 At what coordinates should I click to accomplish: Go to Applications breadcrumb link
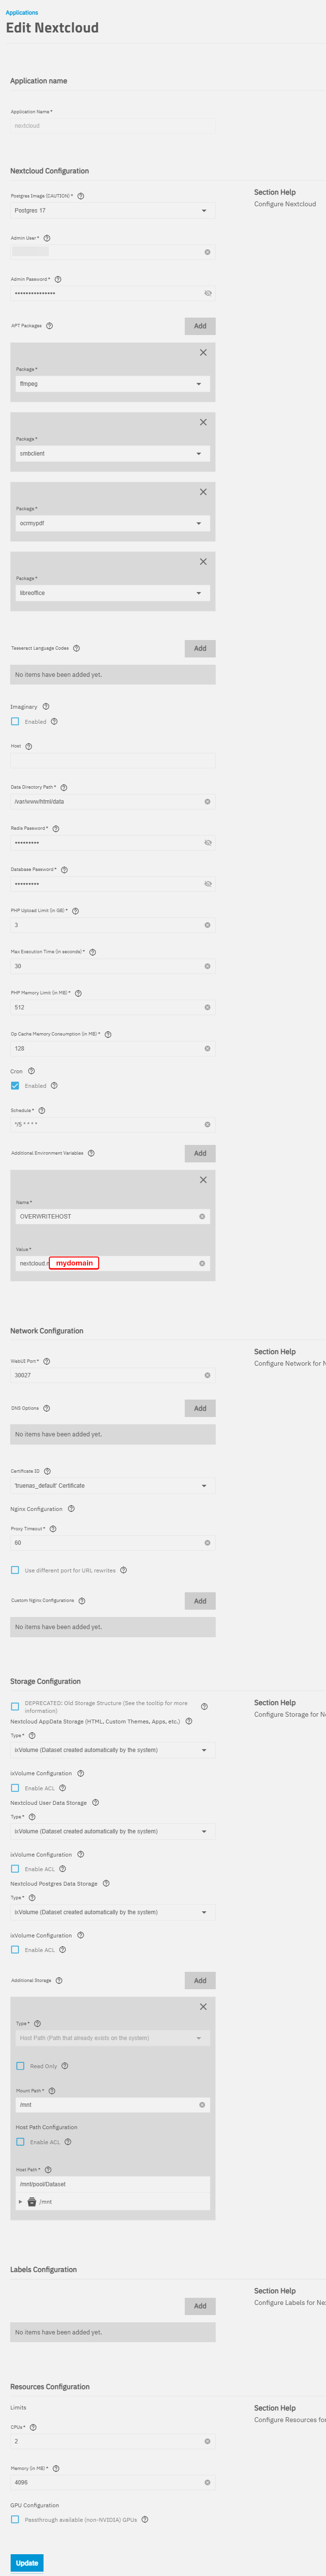(x=22, y=13)
